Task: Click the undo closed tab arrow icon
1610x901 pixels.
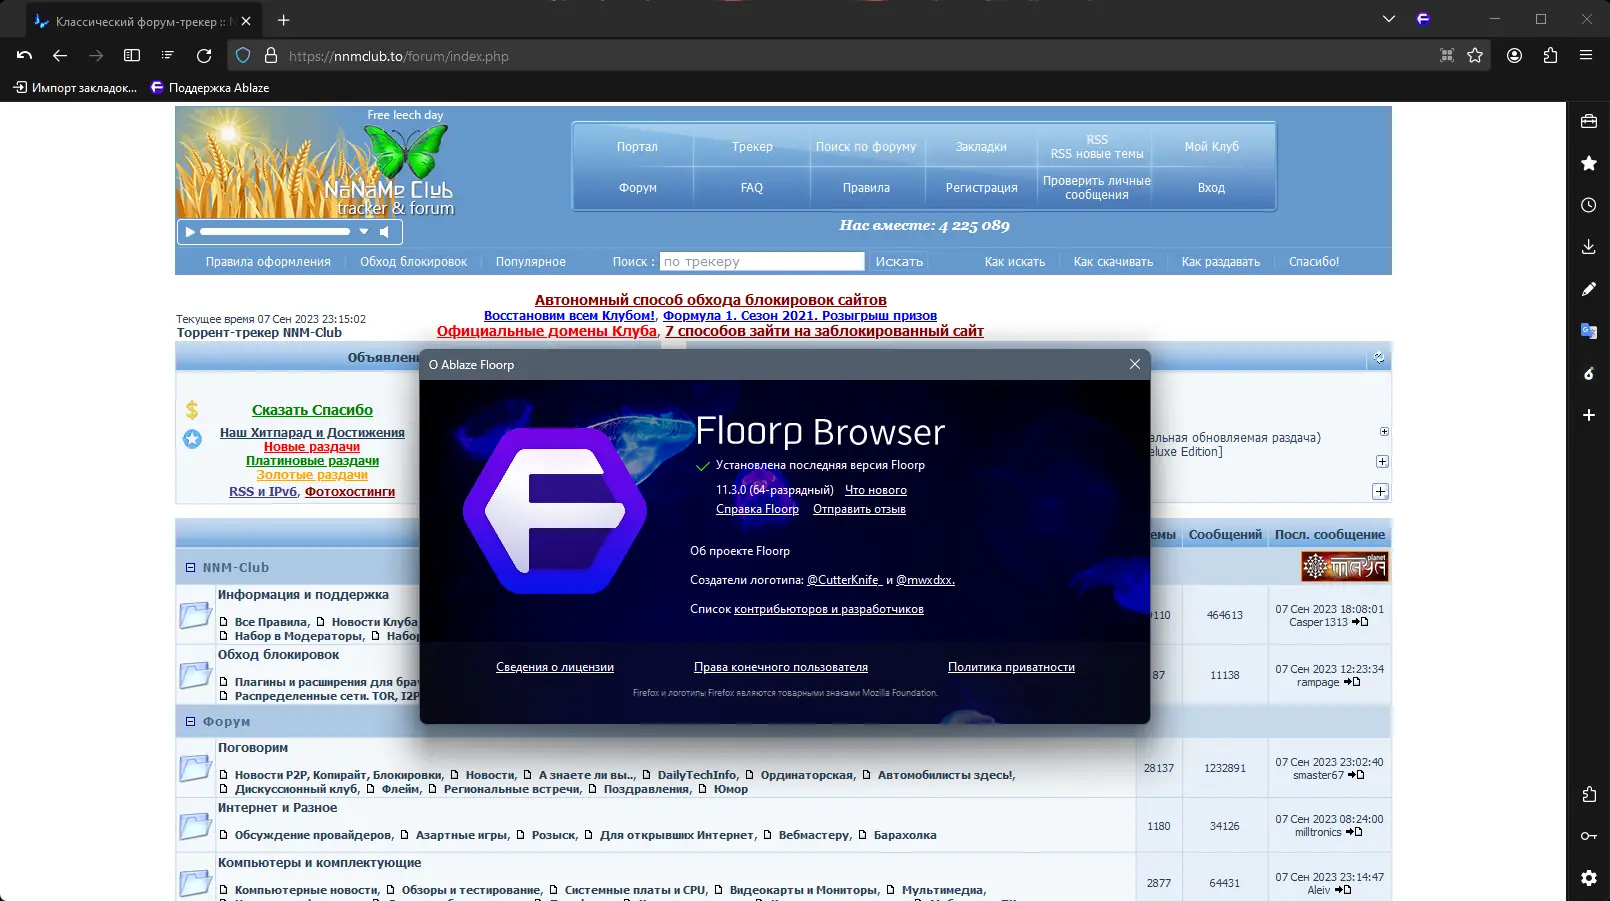Action: click(25, 56)
